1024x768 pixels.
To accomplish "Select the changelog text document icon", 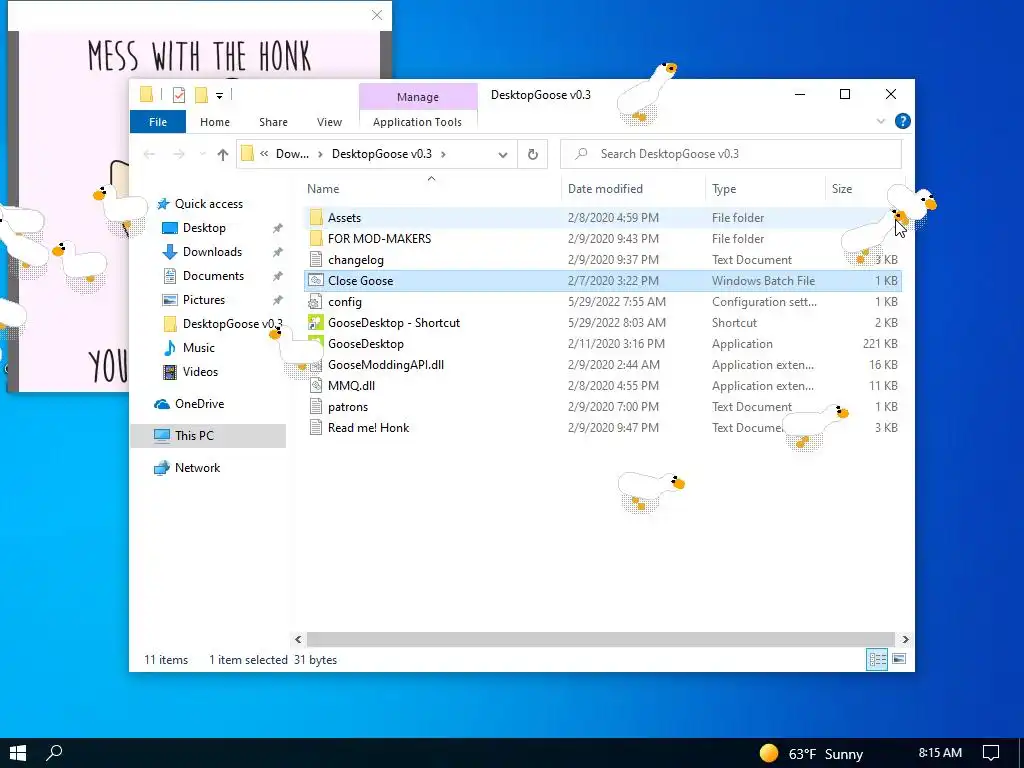I will pyautogui.click(x=316, y=259).
